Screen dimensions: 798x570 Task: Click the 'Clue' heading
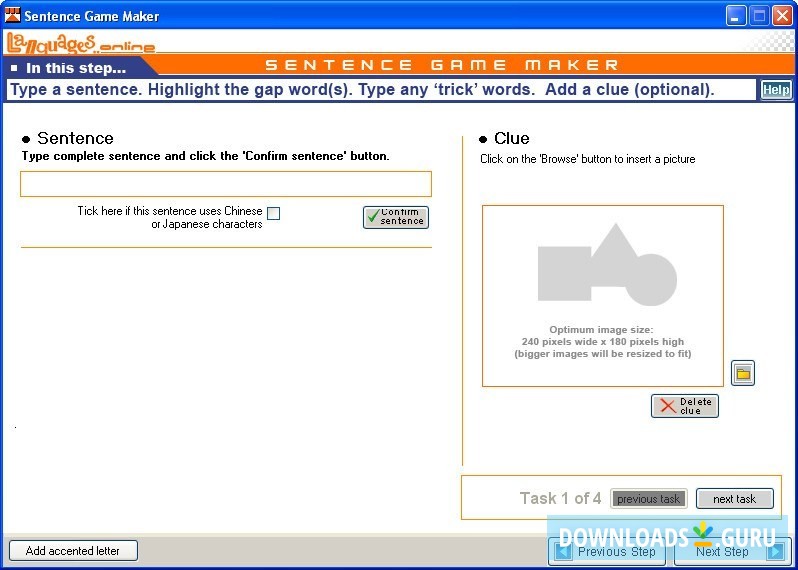pyautogui.click(x=511, y=138)
